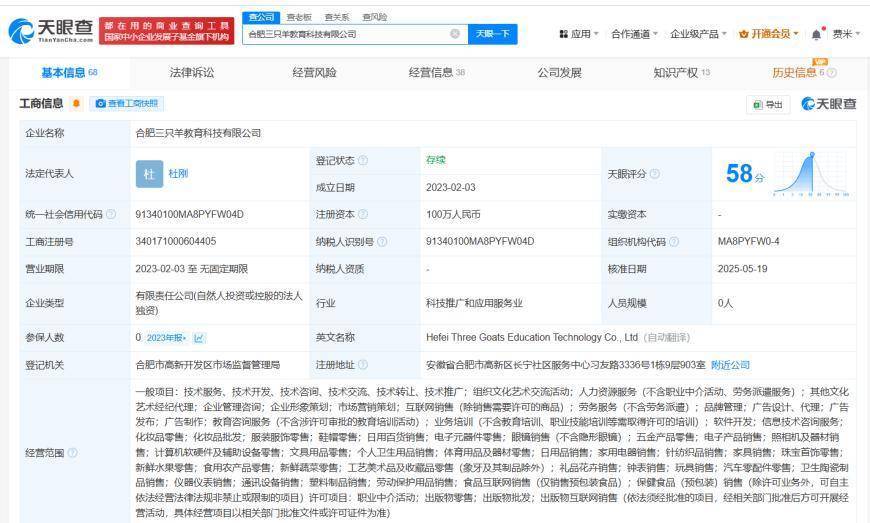Select the registration number 340171000604405
This screenshot has width=870, height=523.
176,241
